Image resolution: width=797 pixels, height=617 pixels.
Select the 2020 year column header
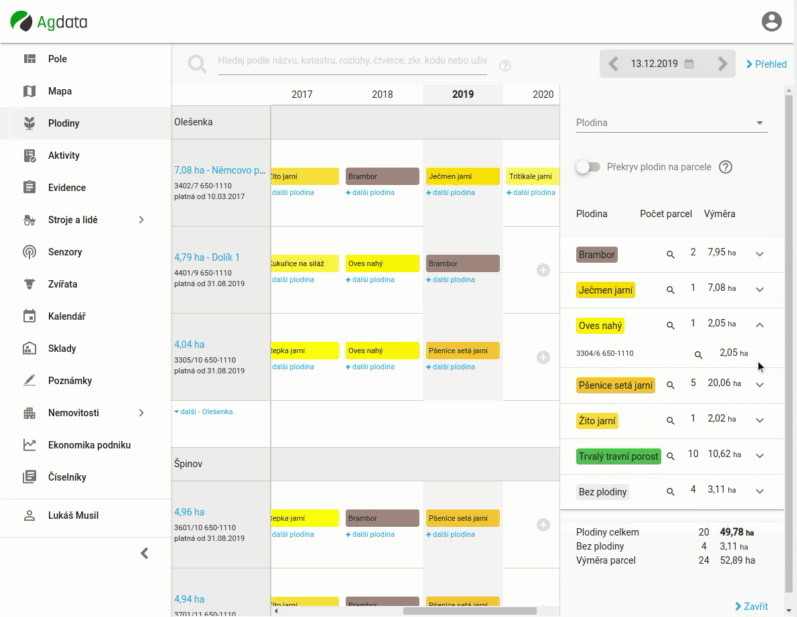543,95
